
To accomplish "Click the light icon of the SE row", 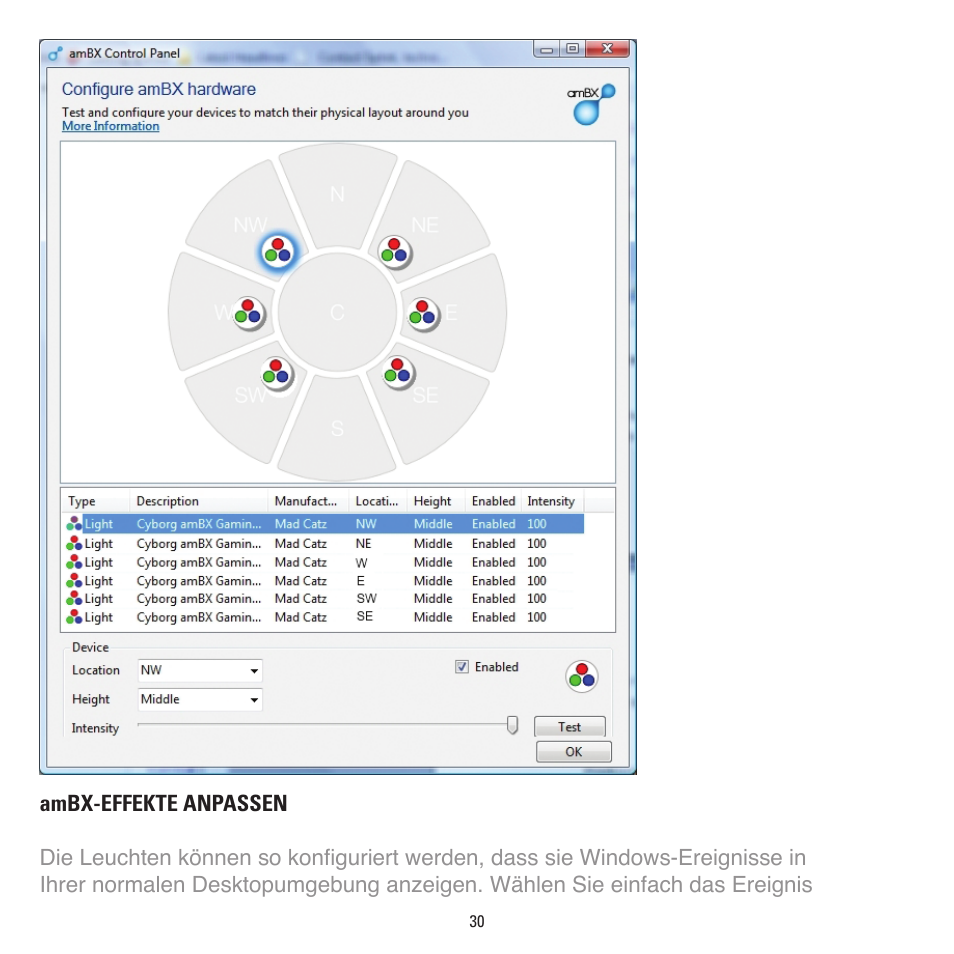I will pyautogui.click(x=74, y=617).
